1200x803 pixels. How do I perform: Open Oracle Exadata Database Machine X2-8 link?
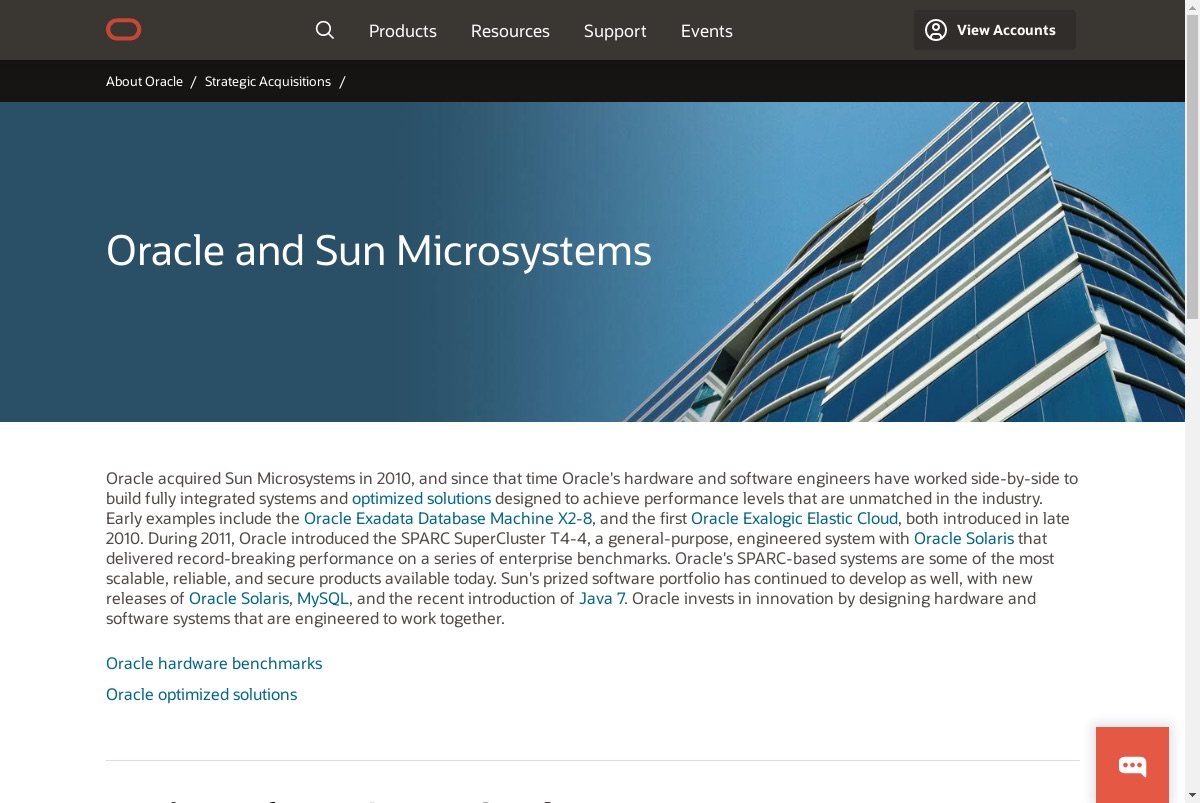(448, 518)
